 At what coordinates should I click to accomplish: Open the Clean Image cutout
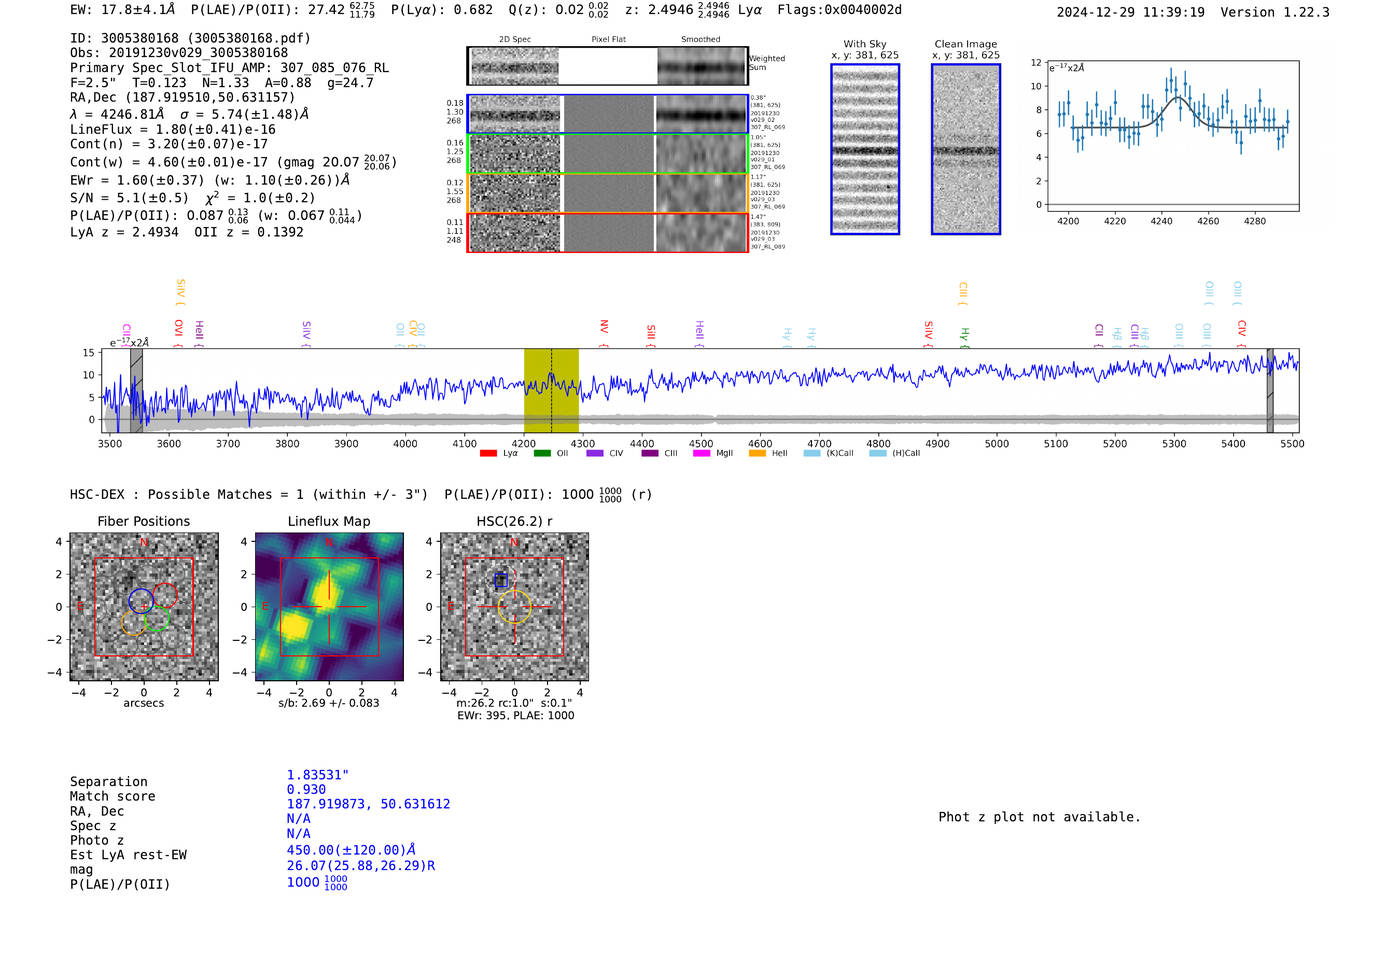click(966, 149)
